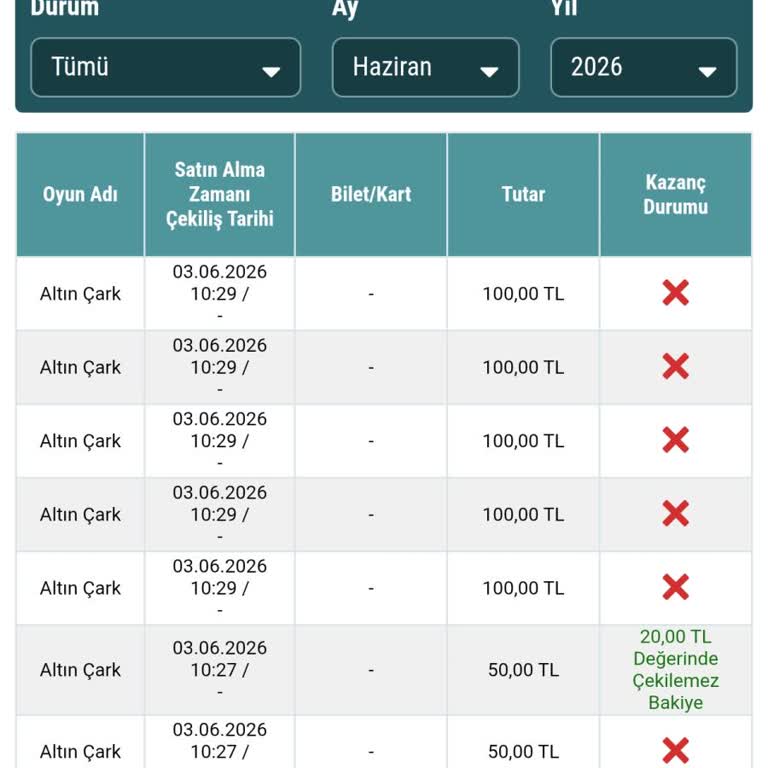Click the 20,00 TL Değerinde Çekilemez Bakiye text
Viewport: 768px width, 768px height.
(x=675, y=670)
